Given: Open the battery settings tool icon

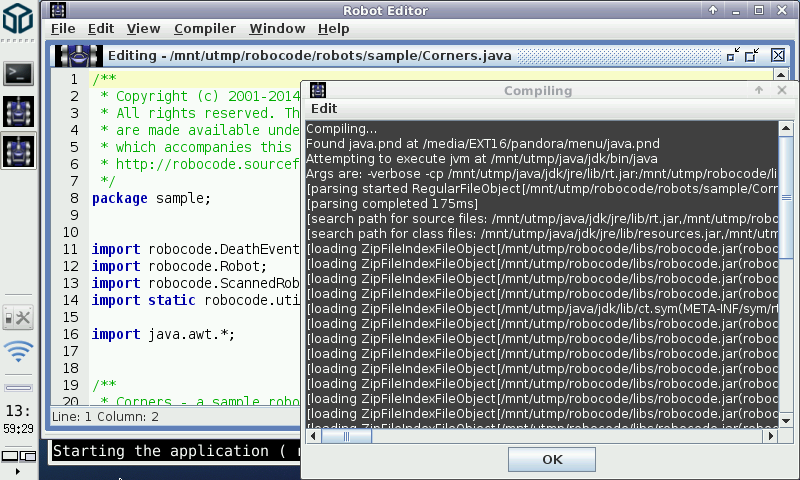Looking at the screenshot, I should (x=18, y=318).
